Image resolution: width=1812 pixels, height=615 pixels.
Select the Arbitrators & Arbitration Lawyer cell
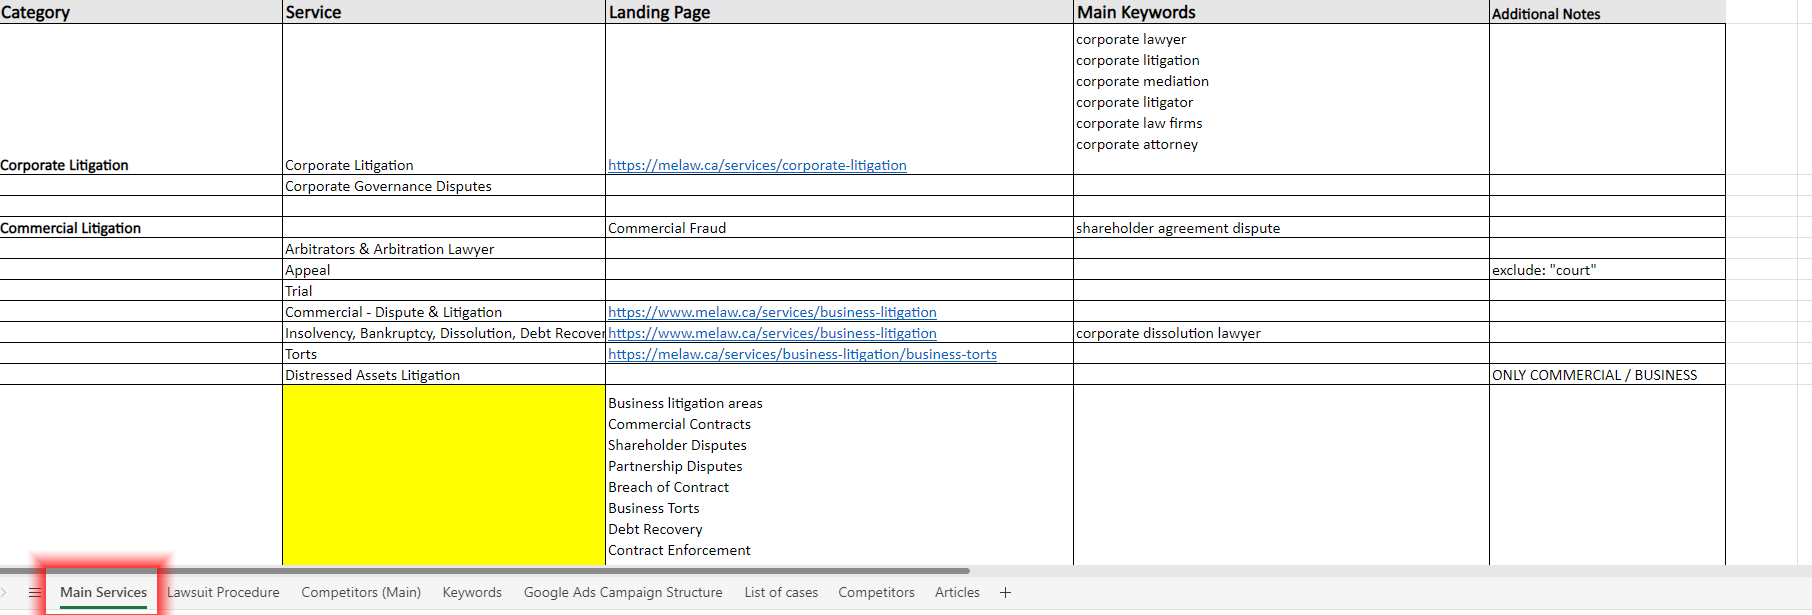tap(444, 249)
